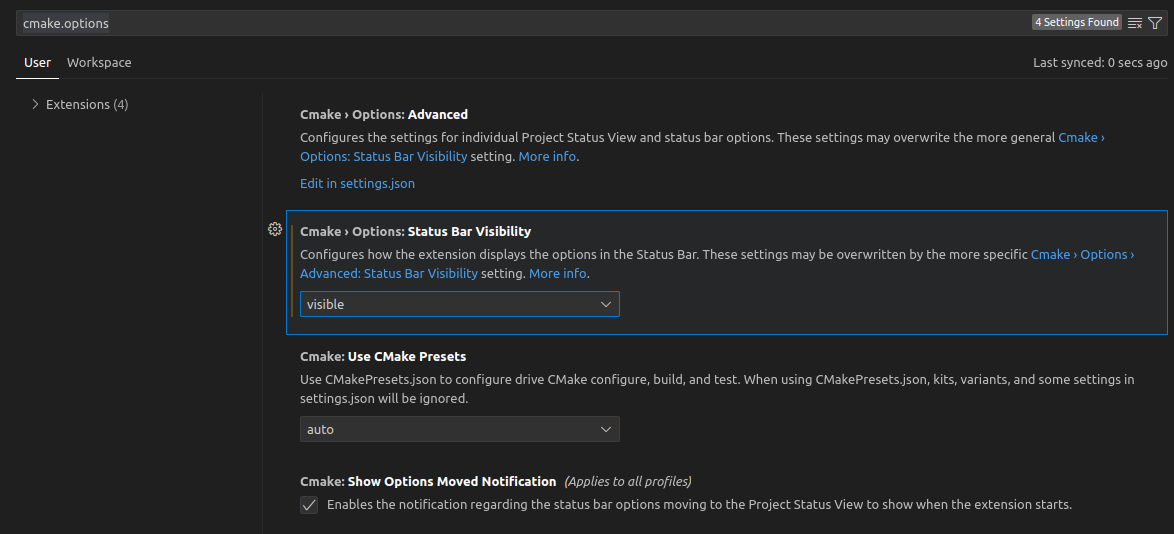Click the 'Last synced' status text
The width and height of the screenshot is (1174, 534).
(1099, 62)
